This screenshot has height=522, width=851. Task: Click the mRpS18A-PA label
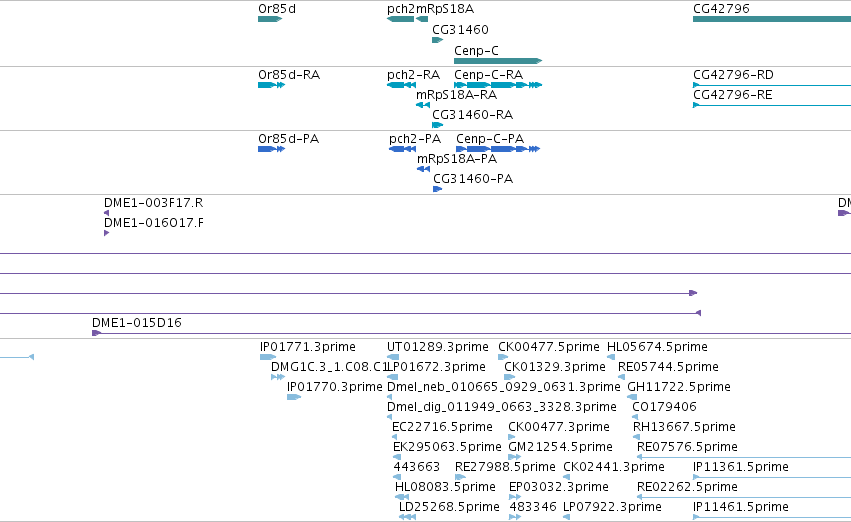[457, 159]
